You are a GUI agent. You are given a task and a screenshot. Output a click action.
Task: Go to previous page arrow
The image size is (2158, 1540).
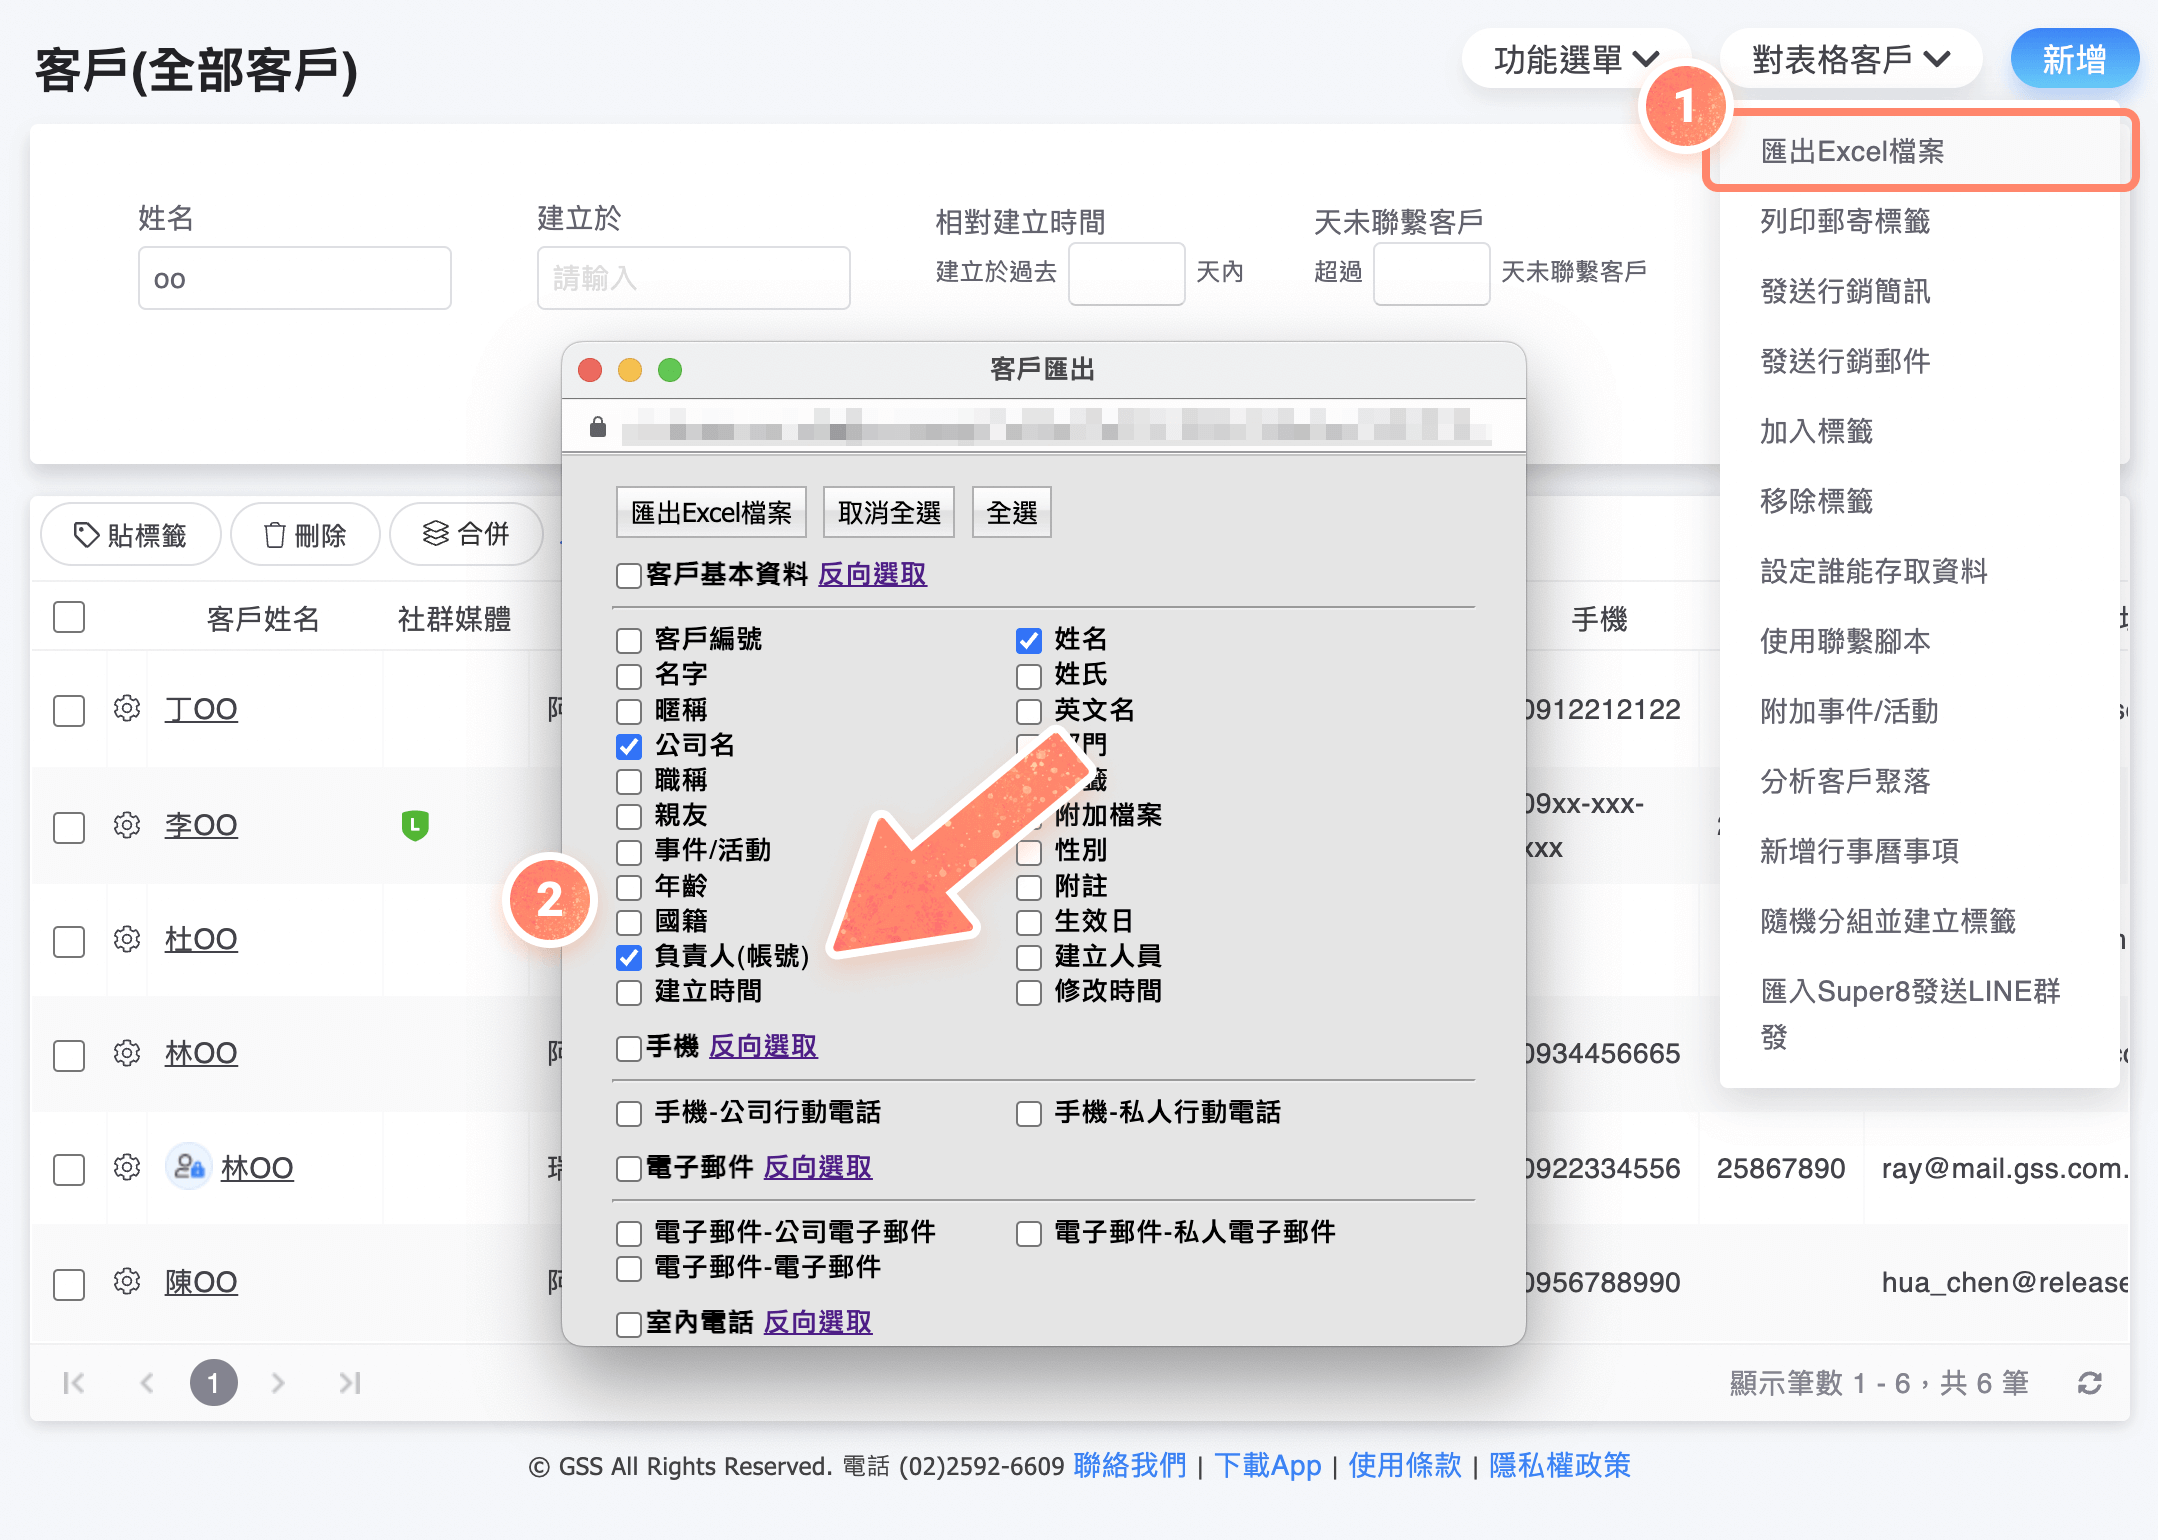pos(147,1383)
